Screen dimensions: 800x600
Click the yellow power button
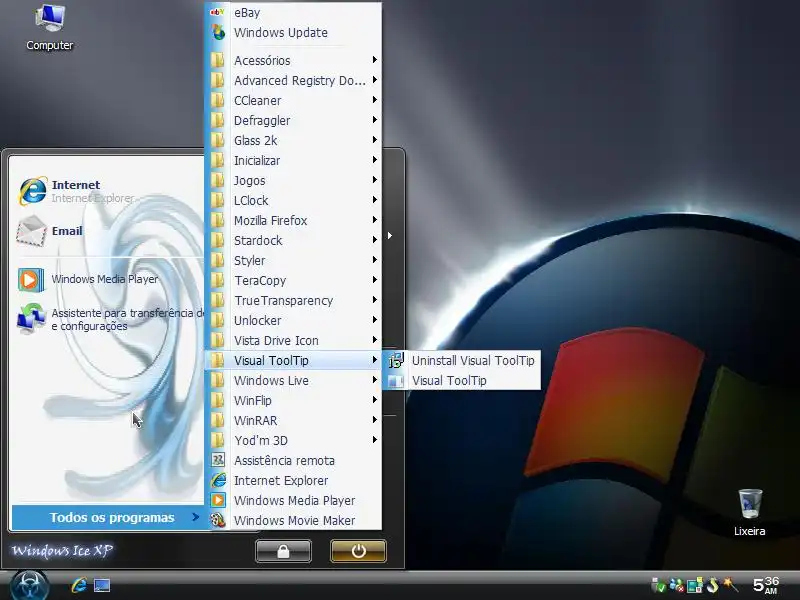(x=358, y=551)
